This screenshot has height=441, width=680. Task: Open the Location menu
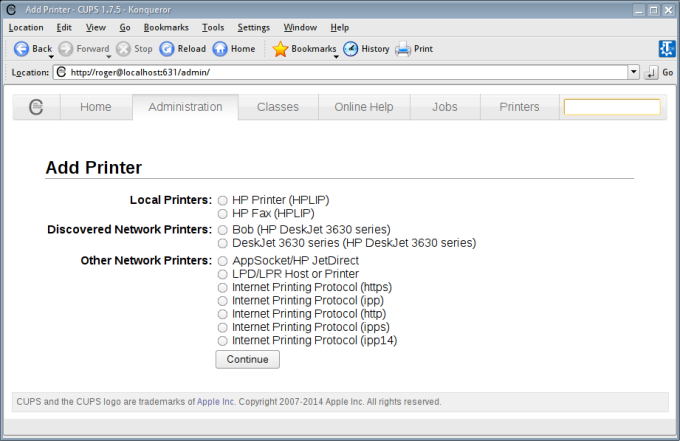pyautogui.click(x=26, y=28)
